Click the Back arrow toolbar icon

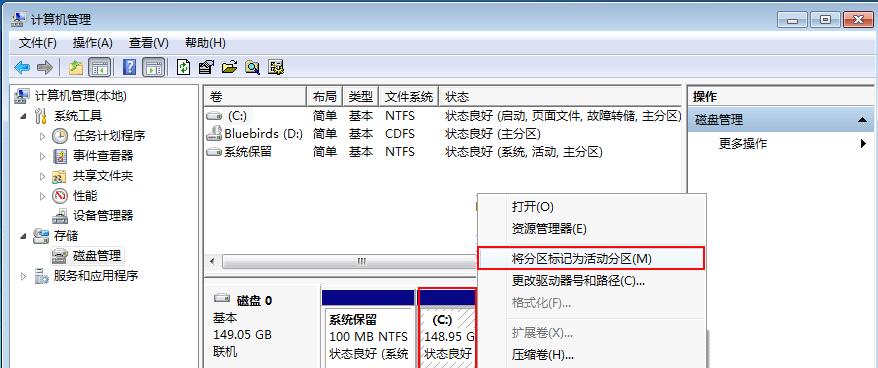22,68
